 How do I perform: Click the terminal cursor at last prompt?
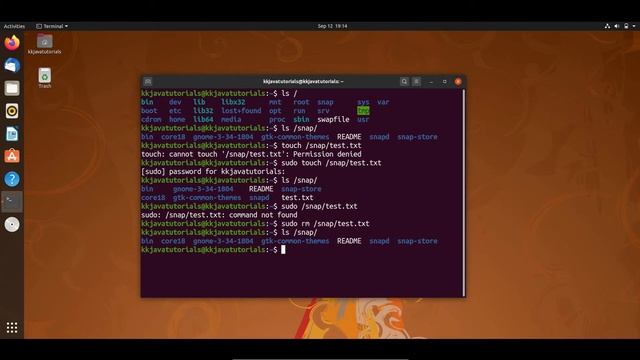(283, 249)
